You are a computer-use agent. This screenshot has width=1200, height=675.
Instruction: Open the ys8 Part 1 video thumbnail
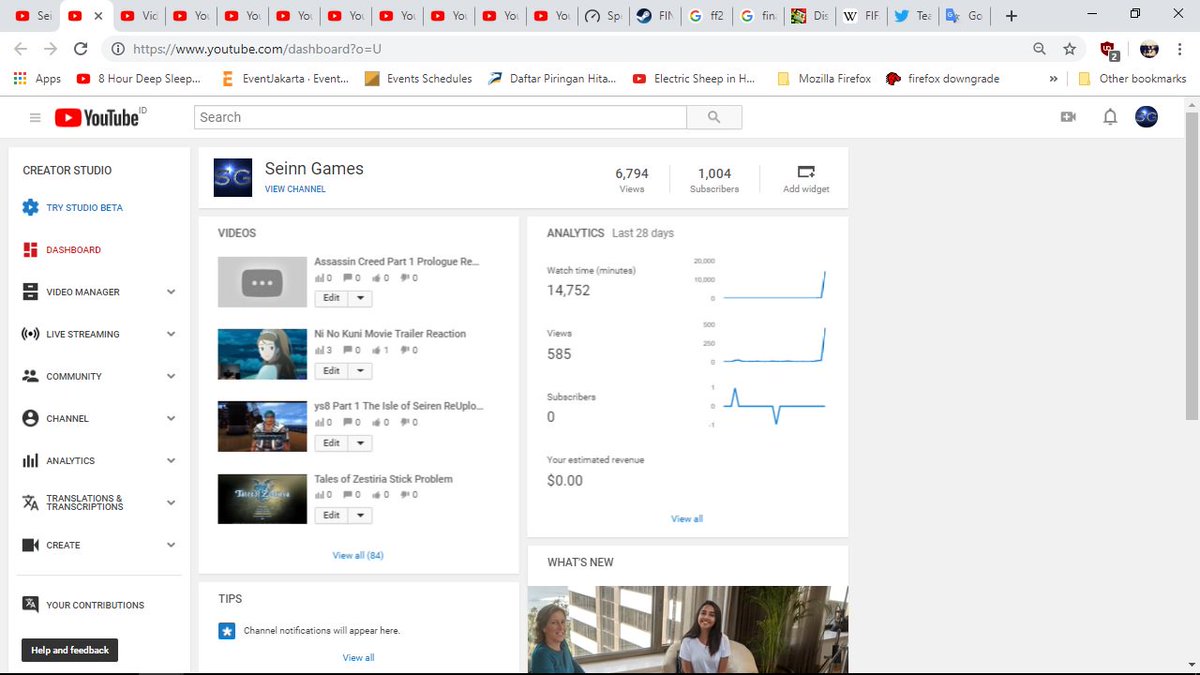pyautogui.click(x=262, y=427)
